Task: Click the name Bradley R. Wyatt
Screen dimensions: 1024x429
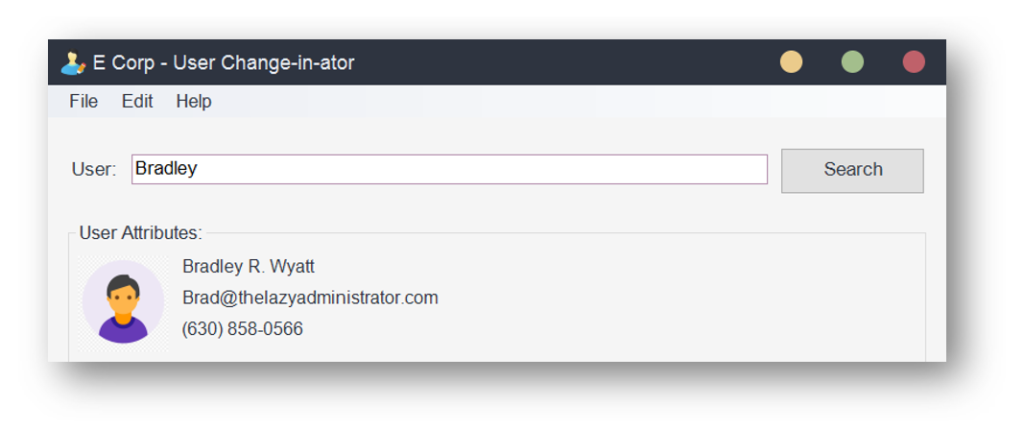Action: pos(248,266)
